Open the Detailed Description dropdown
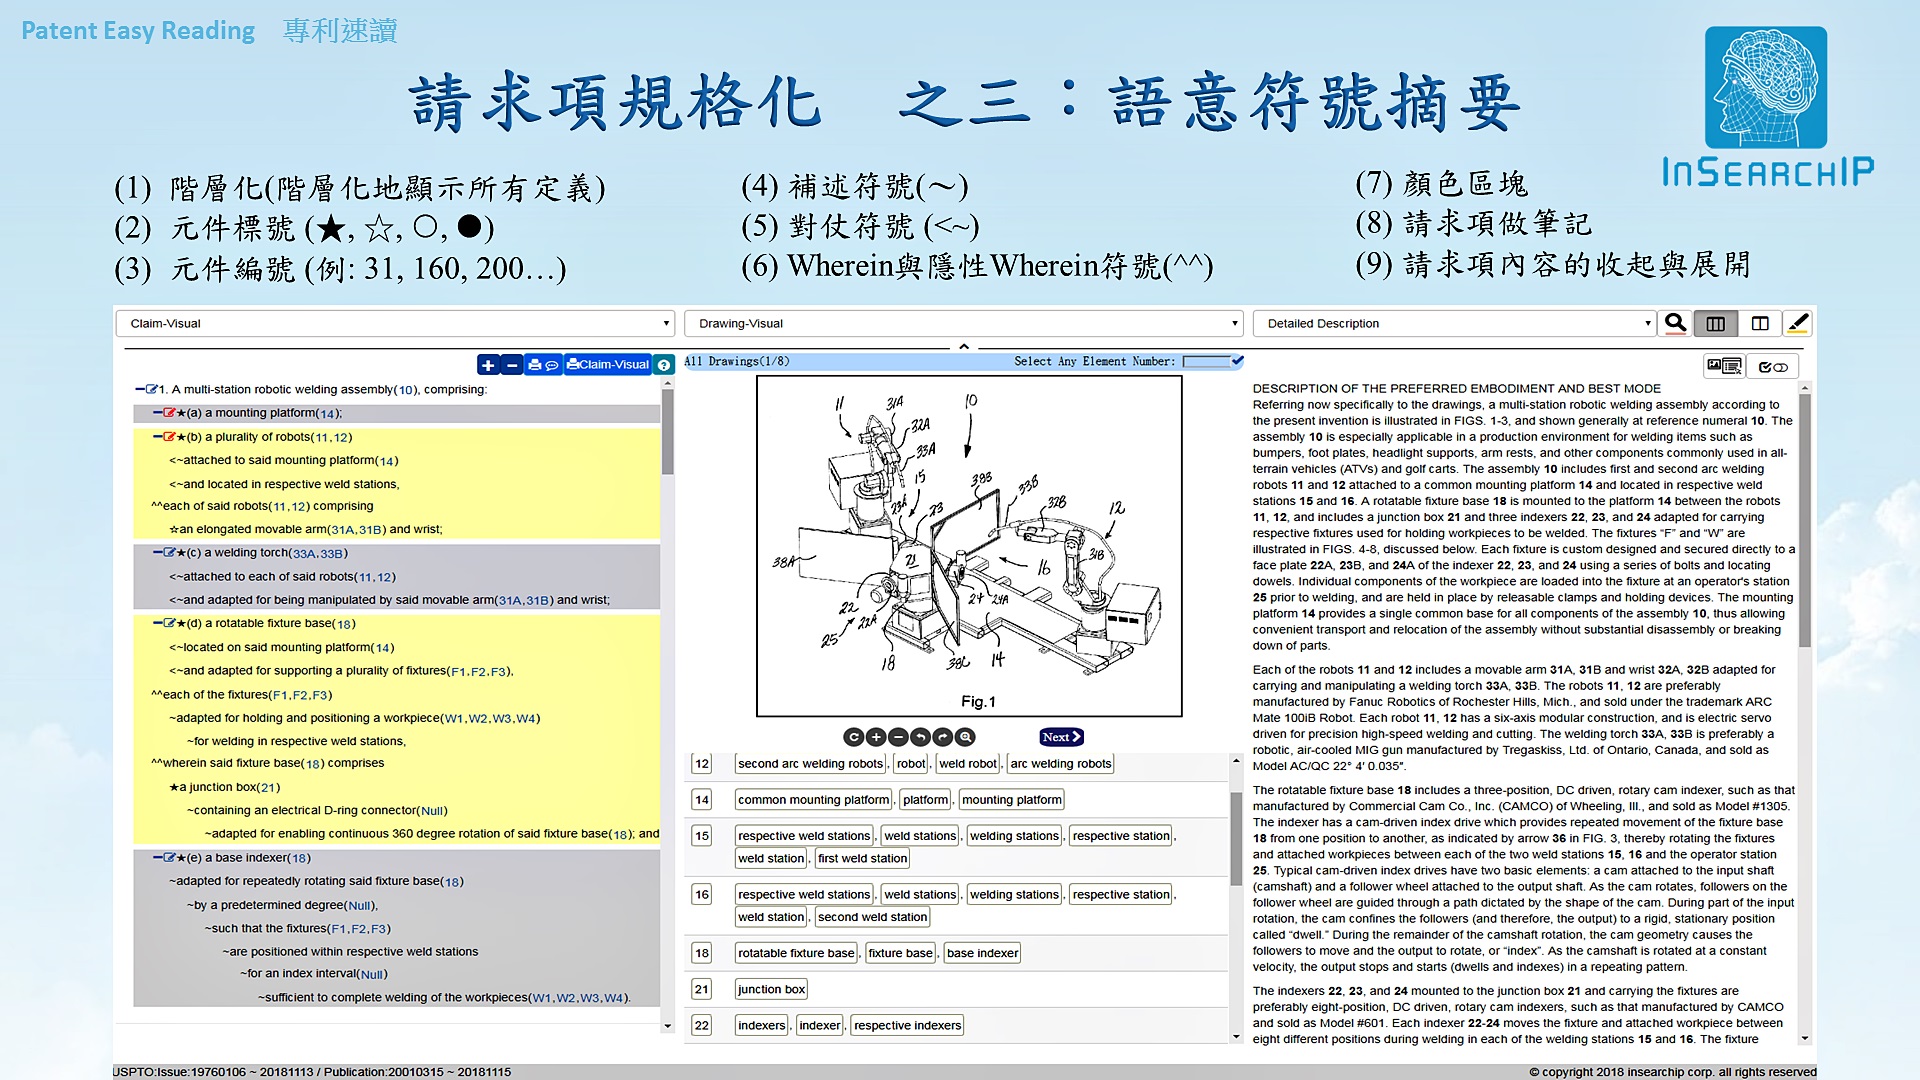Screen dimensions: 1920x1080 pos(1453,323)
